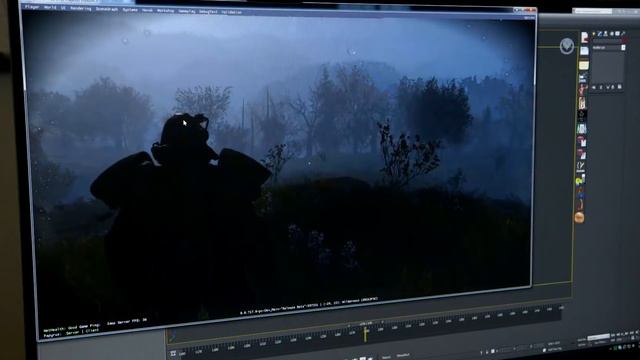
Task: Click the build version text at the viewport bottom
Action: click(309, 306)
